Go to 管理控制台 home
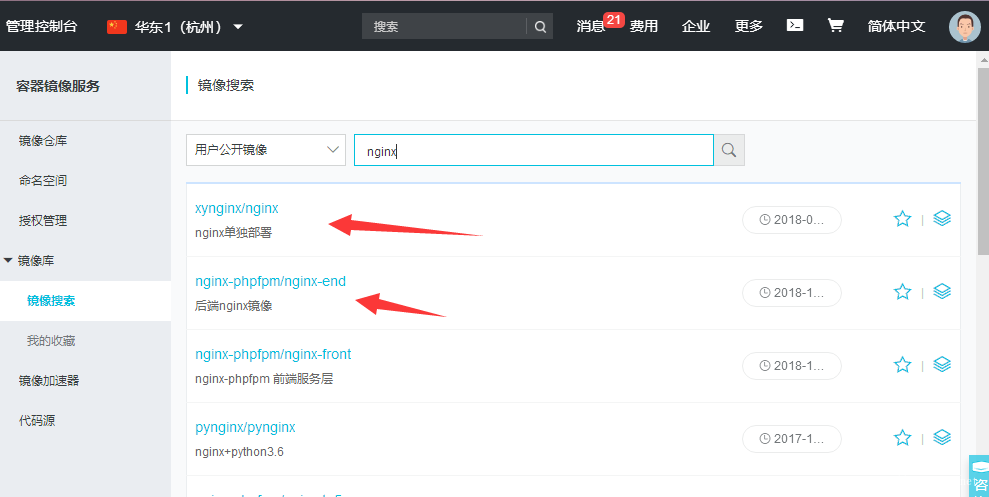This screenshot has height=497, width=989. tap(42, 26)
